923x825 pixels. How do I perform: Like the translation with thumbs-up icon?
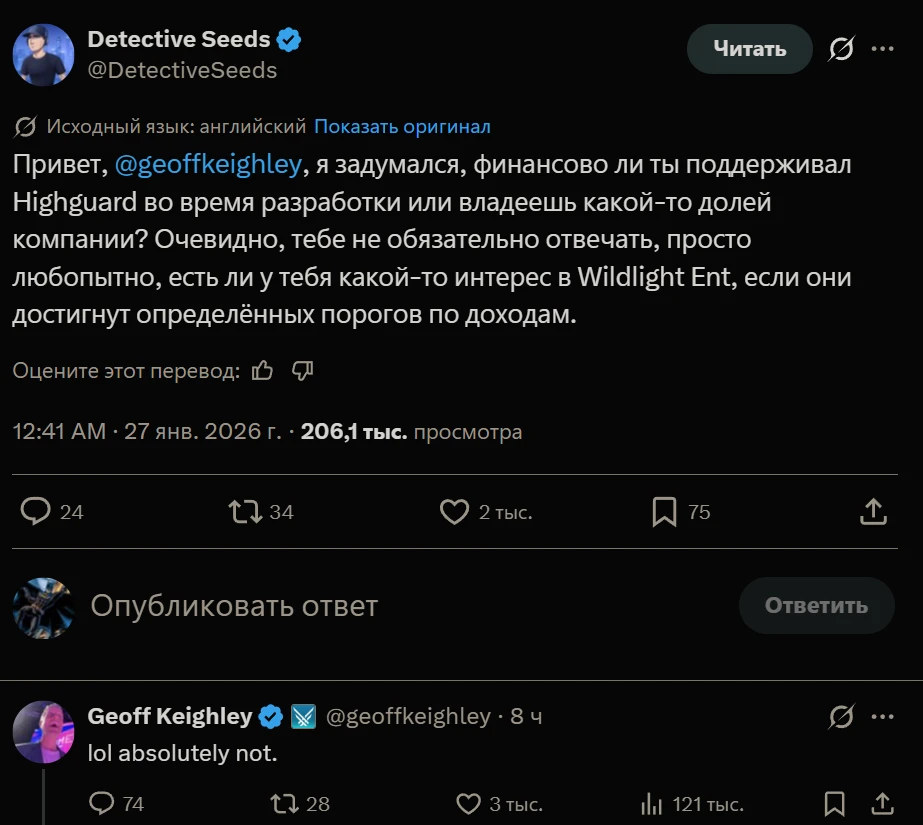point(263,371)
